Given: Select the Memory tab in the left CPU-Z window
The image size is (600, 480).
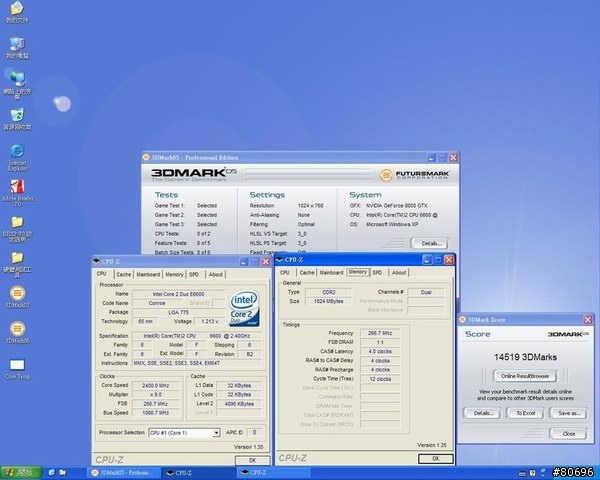Looking at the screenshot, I should [x=174, y=274].
